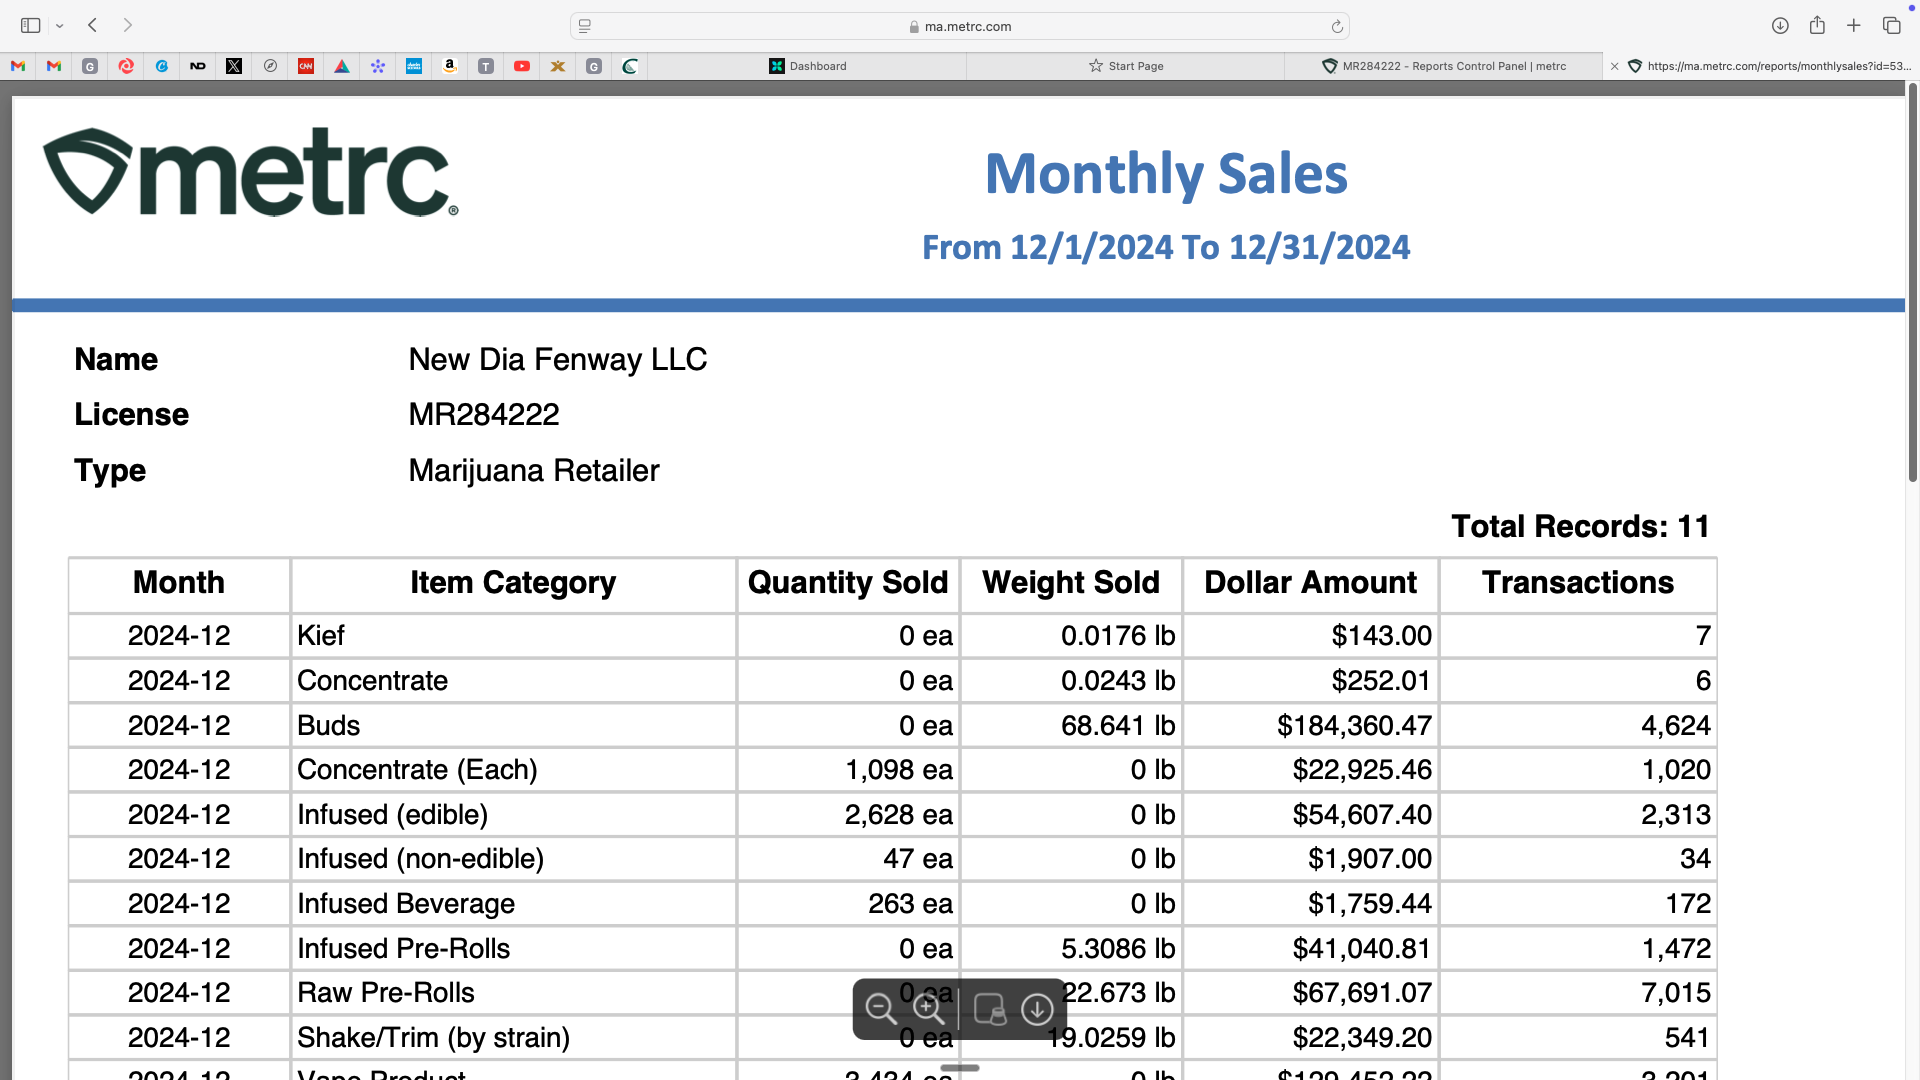Switch to the Start Page tab

[x=1126, y=66]
